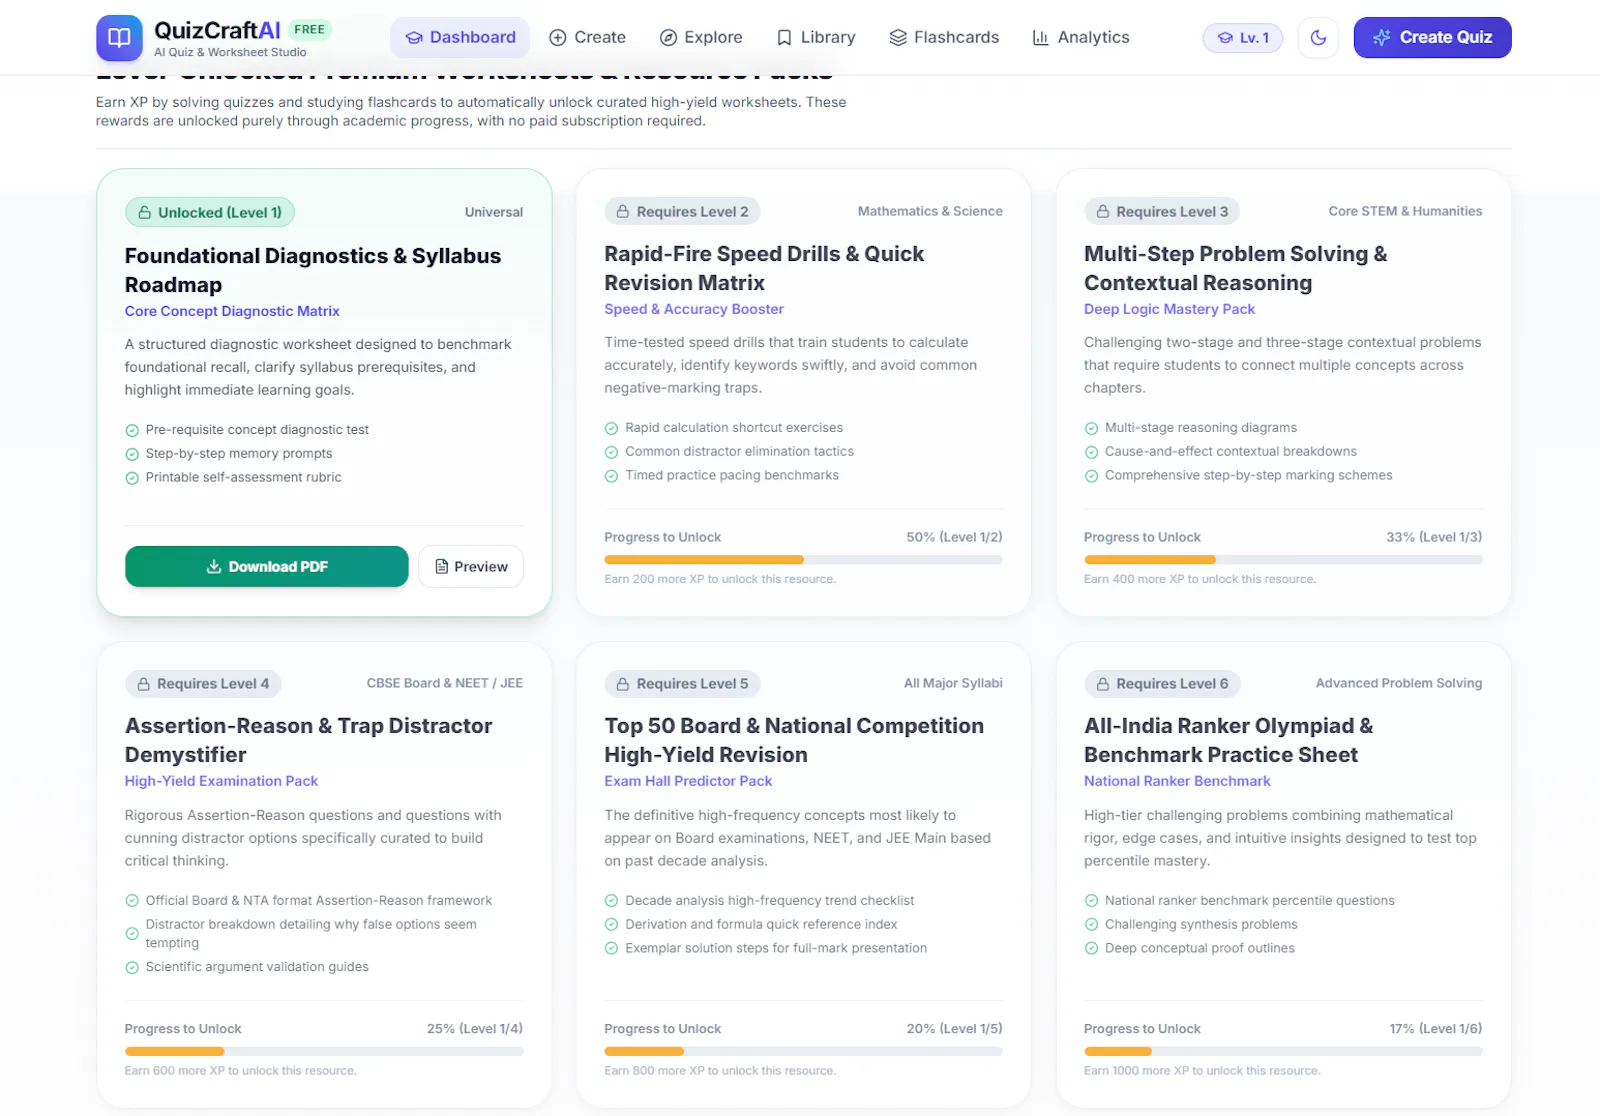Click the Requires Level 4 lock badge
This screenshot has width=1600, height=1116.
203,683
